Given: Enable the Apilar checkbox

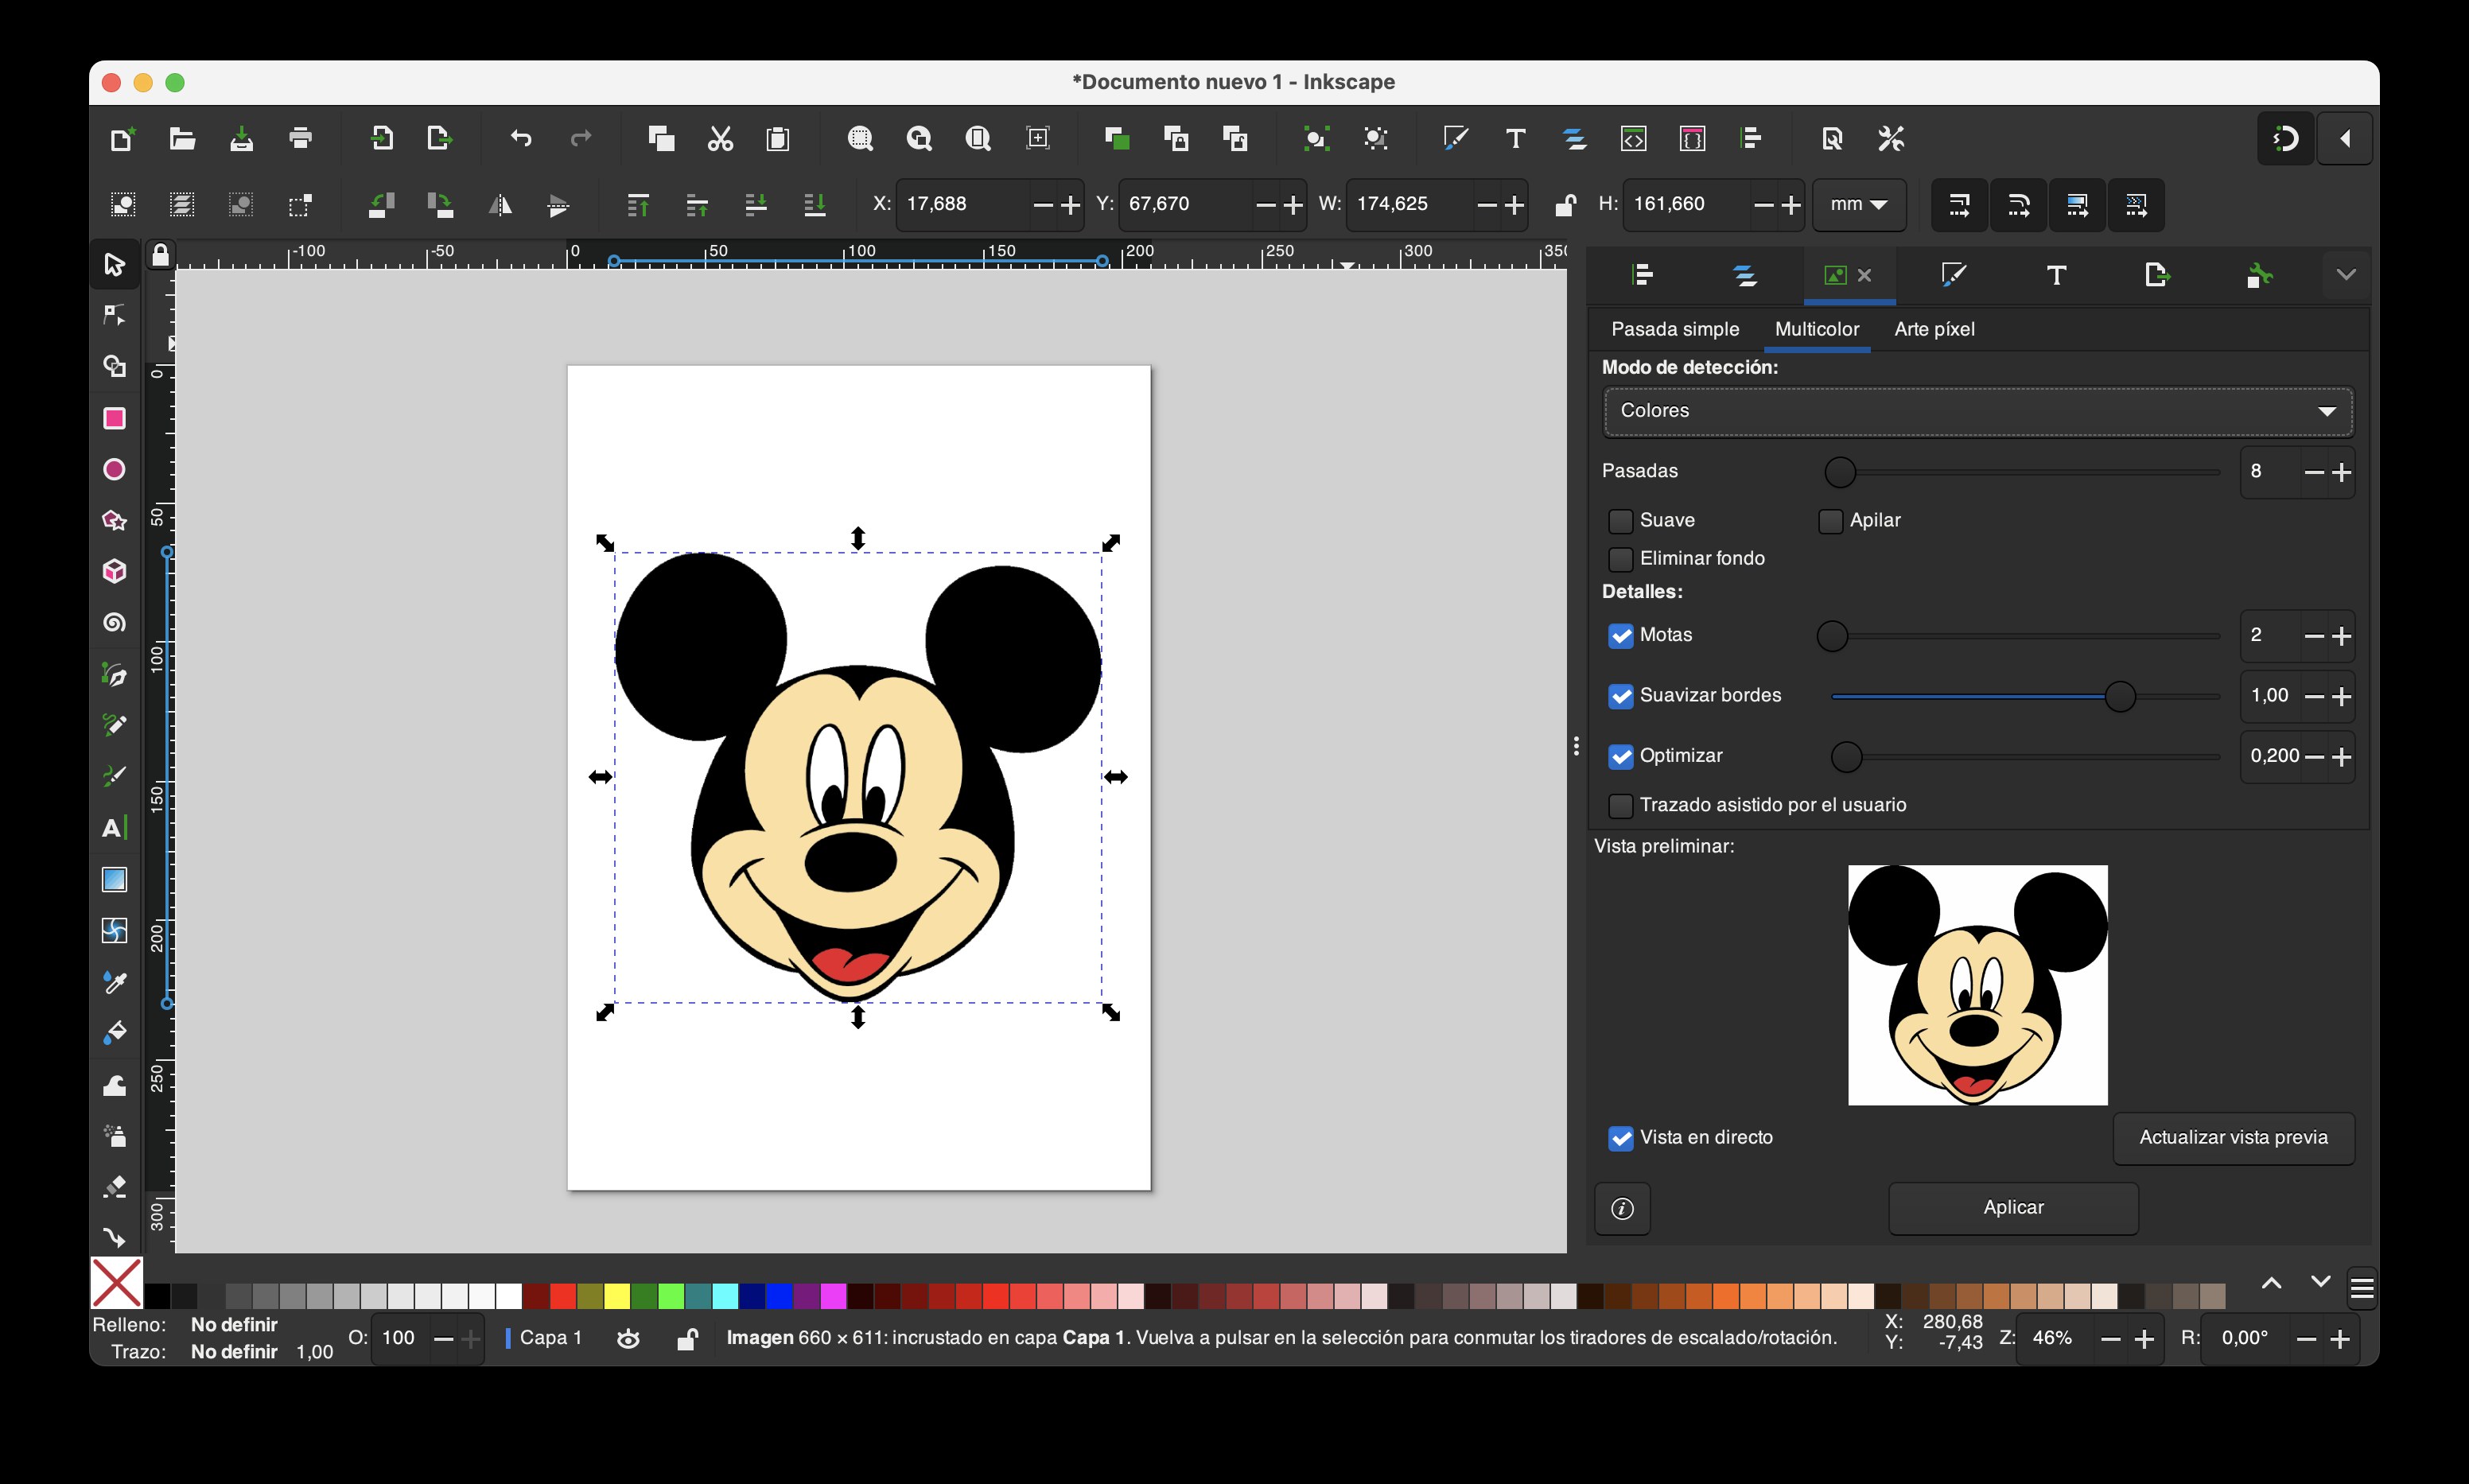Looking at the screenshot, I should (x=1830, y=521).
